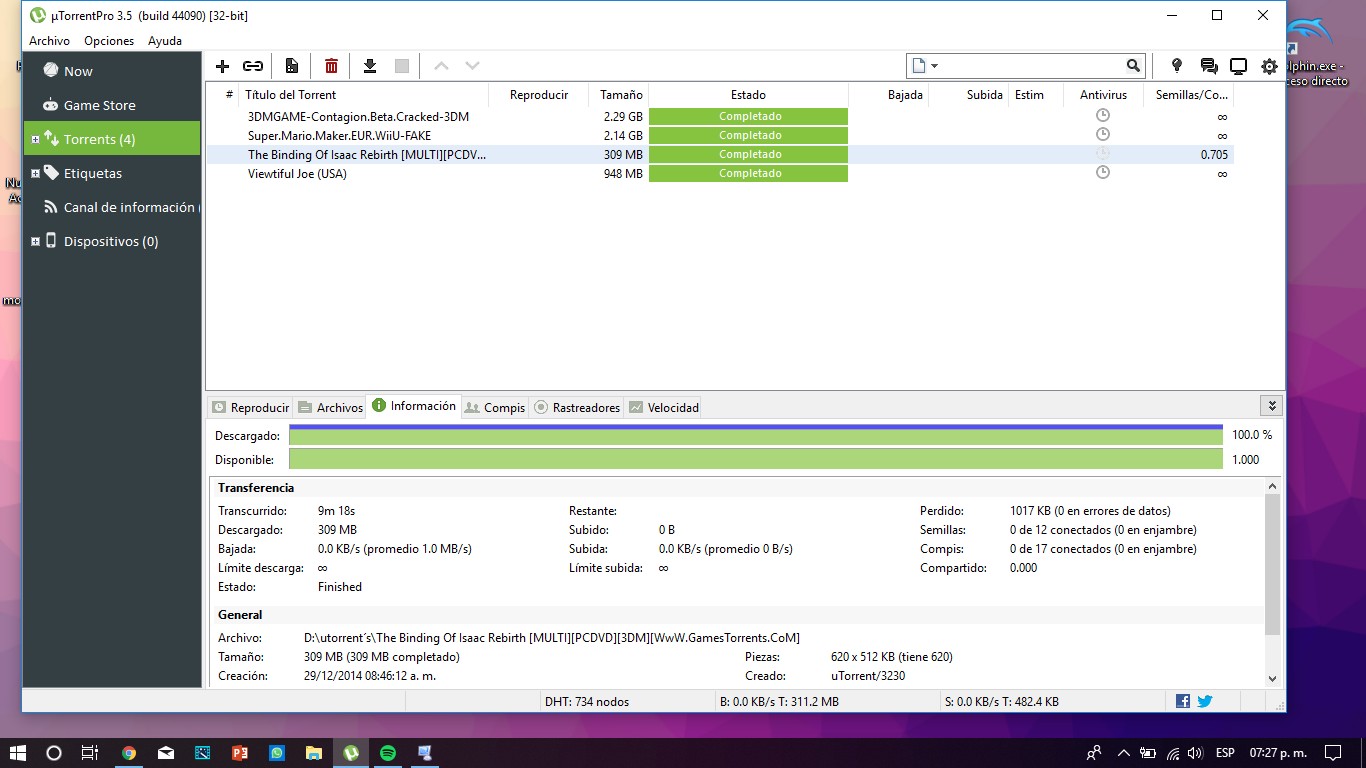Sort by Subida column header
The width and height of the screenshot is (1366, 768).
(969, 95)
